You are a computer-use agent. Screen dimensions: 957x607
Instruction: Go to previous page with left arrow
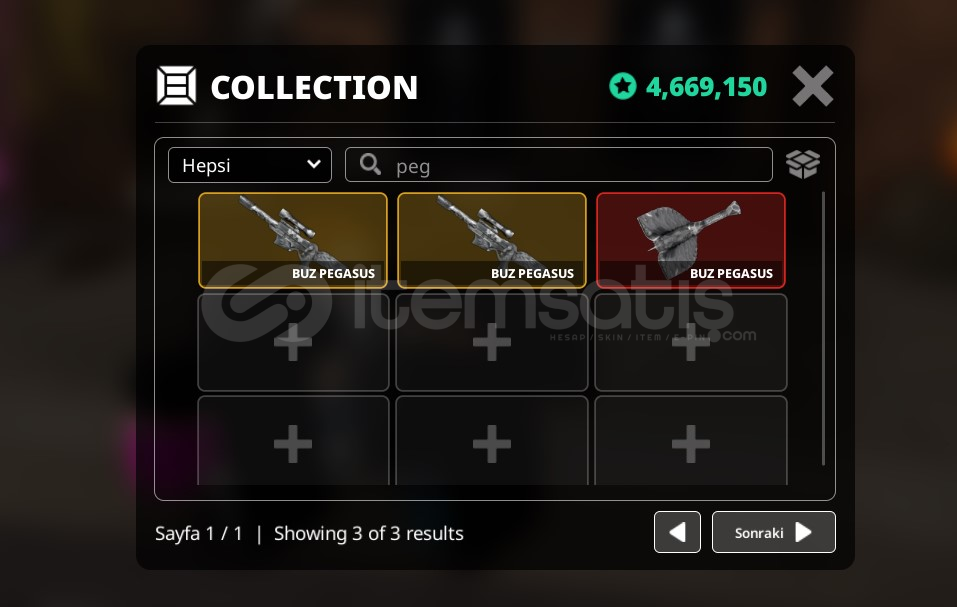point(677,532)
